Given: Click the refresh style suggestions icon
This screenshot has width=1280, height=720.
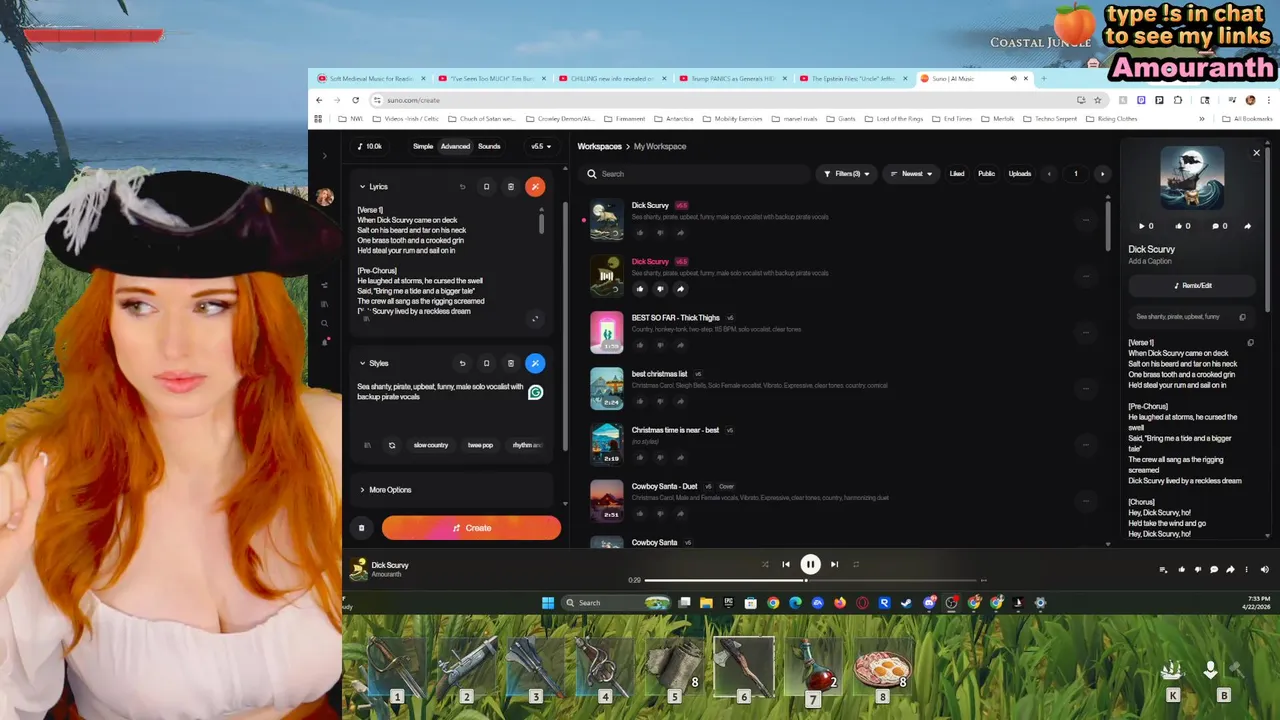Looking at the screenshot, I should click(x=392, y=445).
